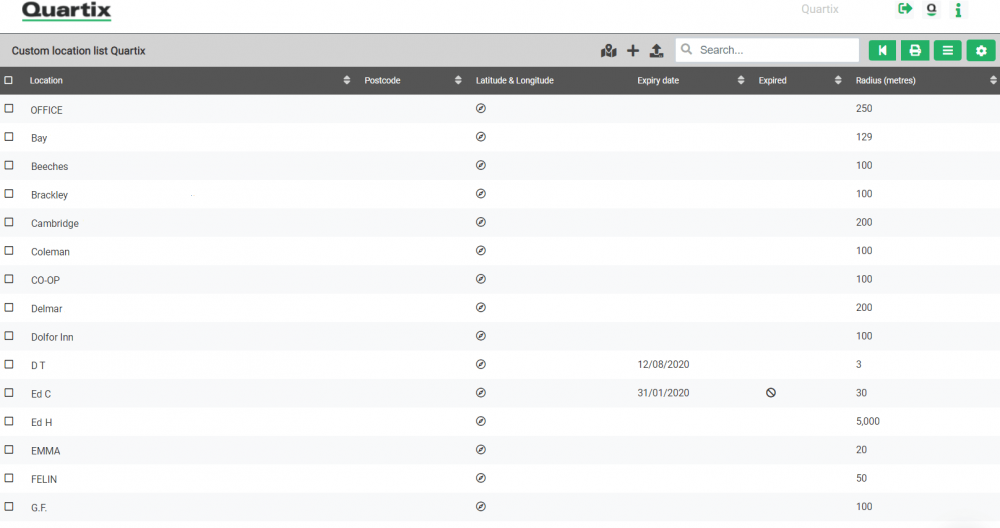Click the compass icon for Ed H
The width and height of the screenshot is (1000, 528).
pyautogui.click(x=481, y=421)
